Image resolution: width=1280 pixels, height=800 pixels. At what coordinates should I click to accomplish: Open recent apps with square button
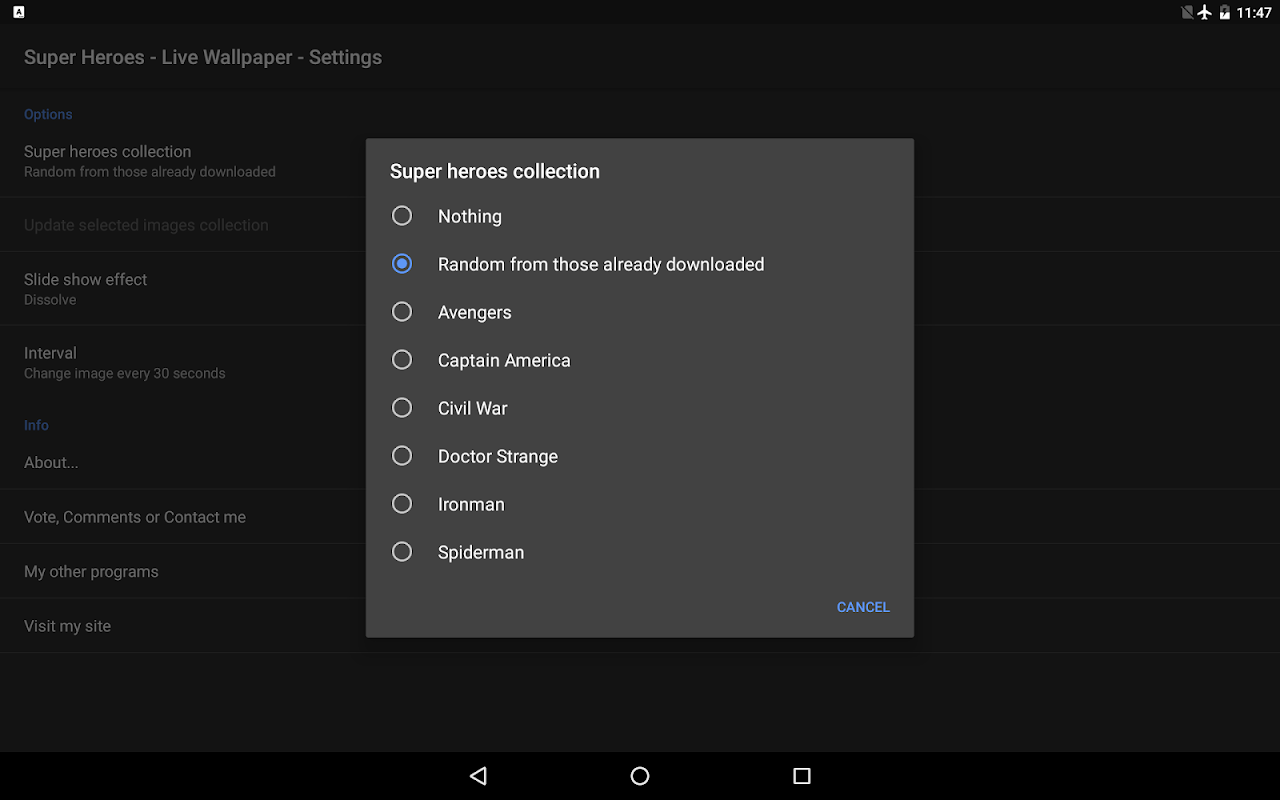[801, 776]
